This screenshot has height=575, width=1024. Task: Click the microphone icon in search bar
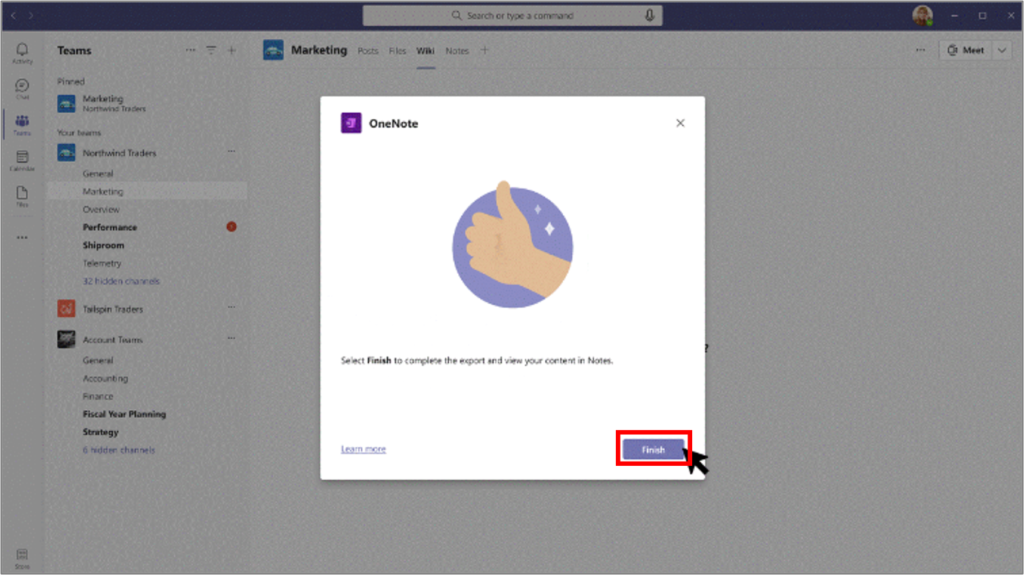pyautogui.click(x=649, y=15)
